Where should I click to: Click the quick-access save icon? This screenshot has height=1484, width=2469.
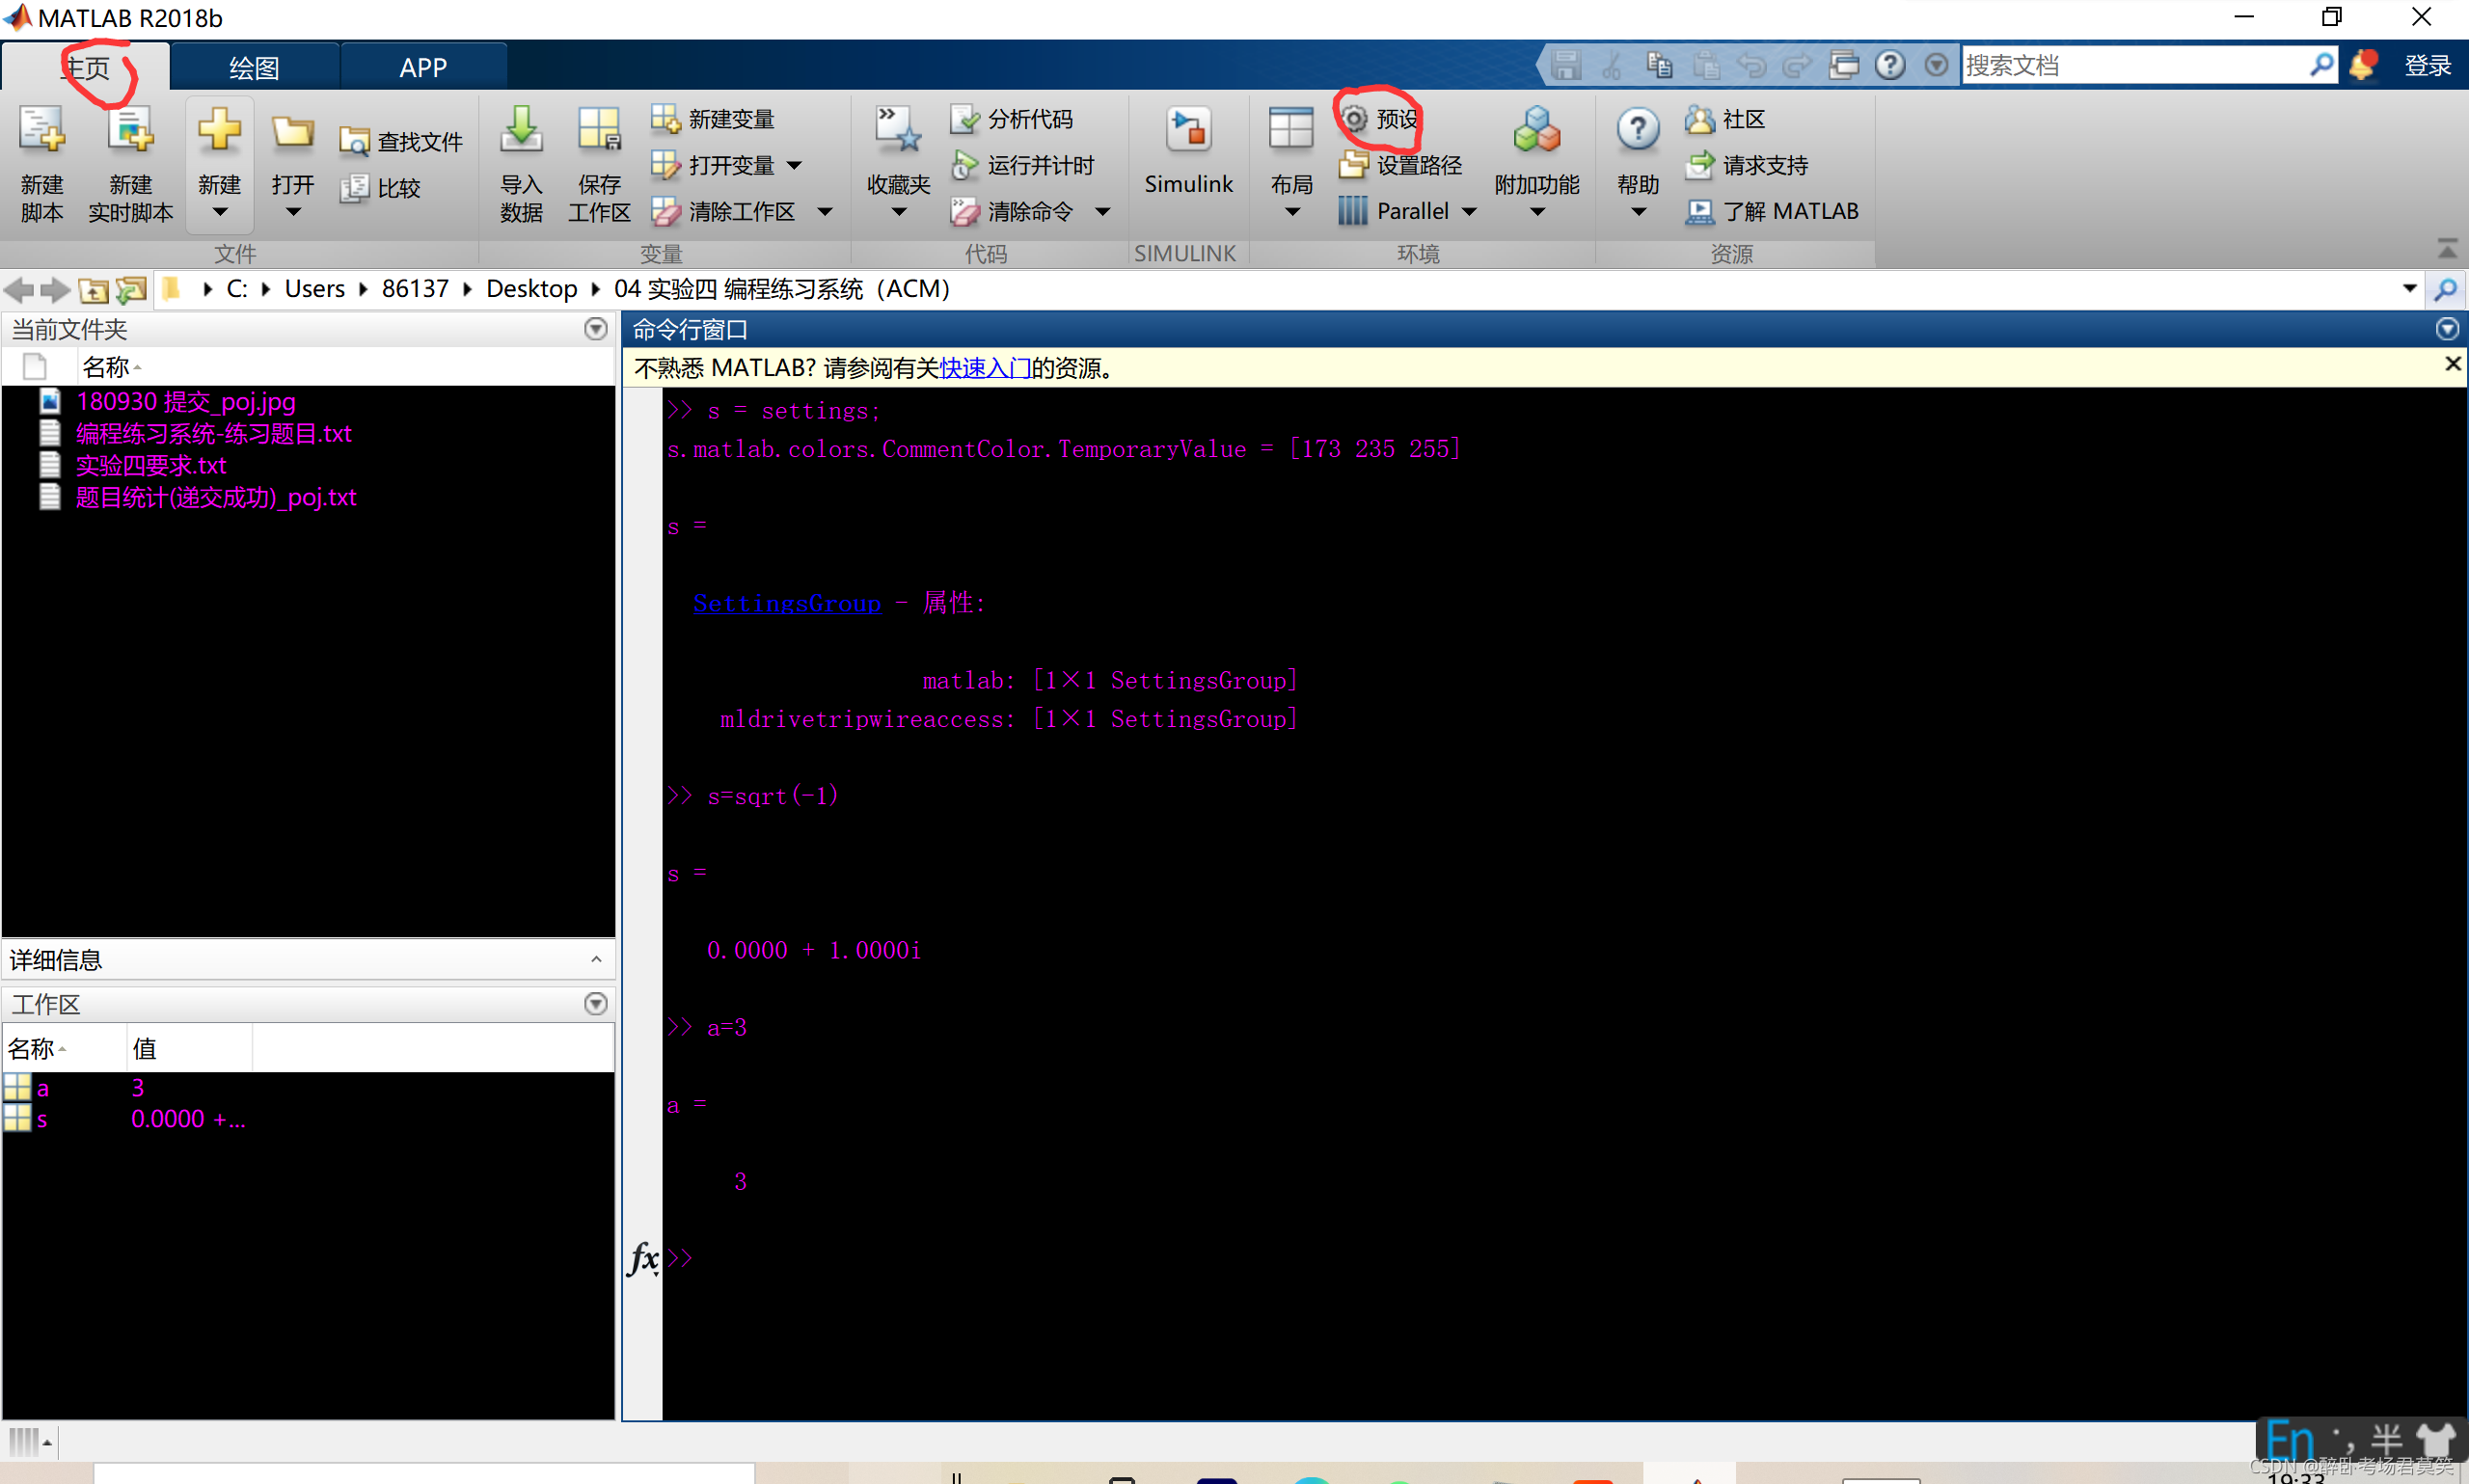pos(1566,65)
